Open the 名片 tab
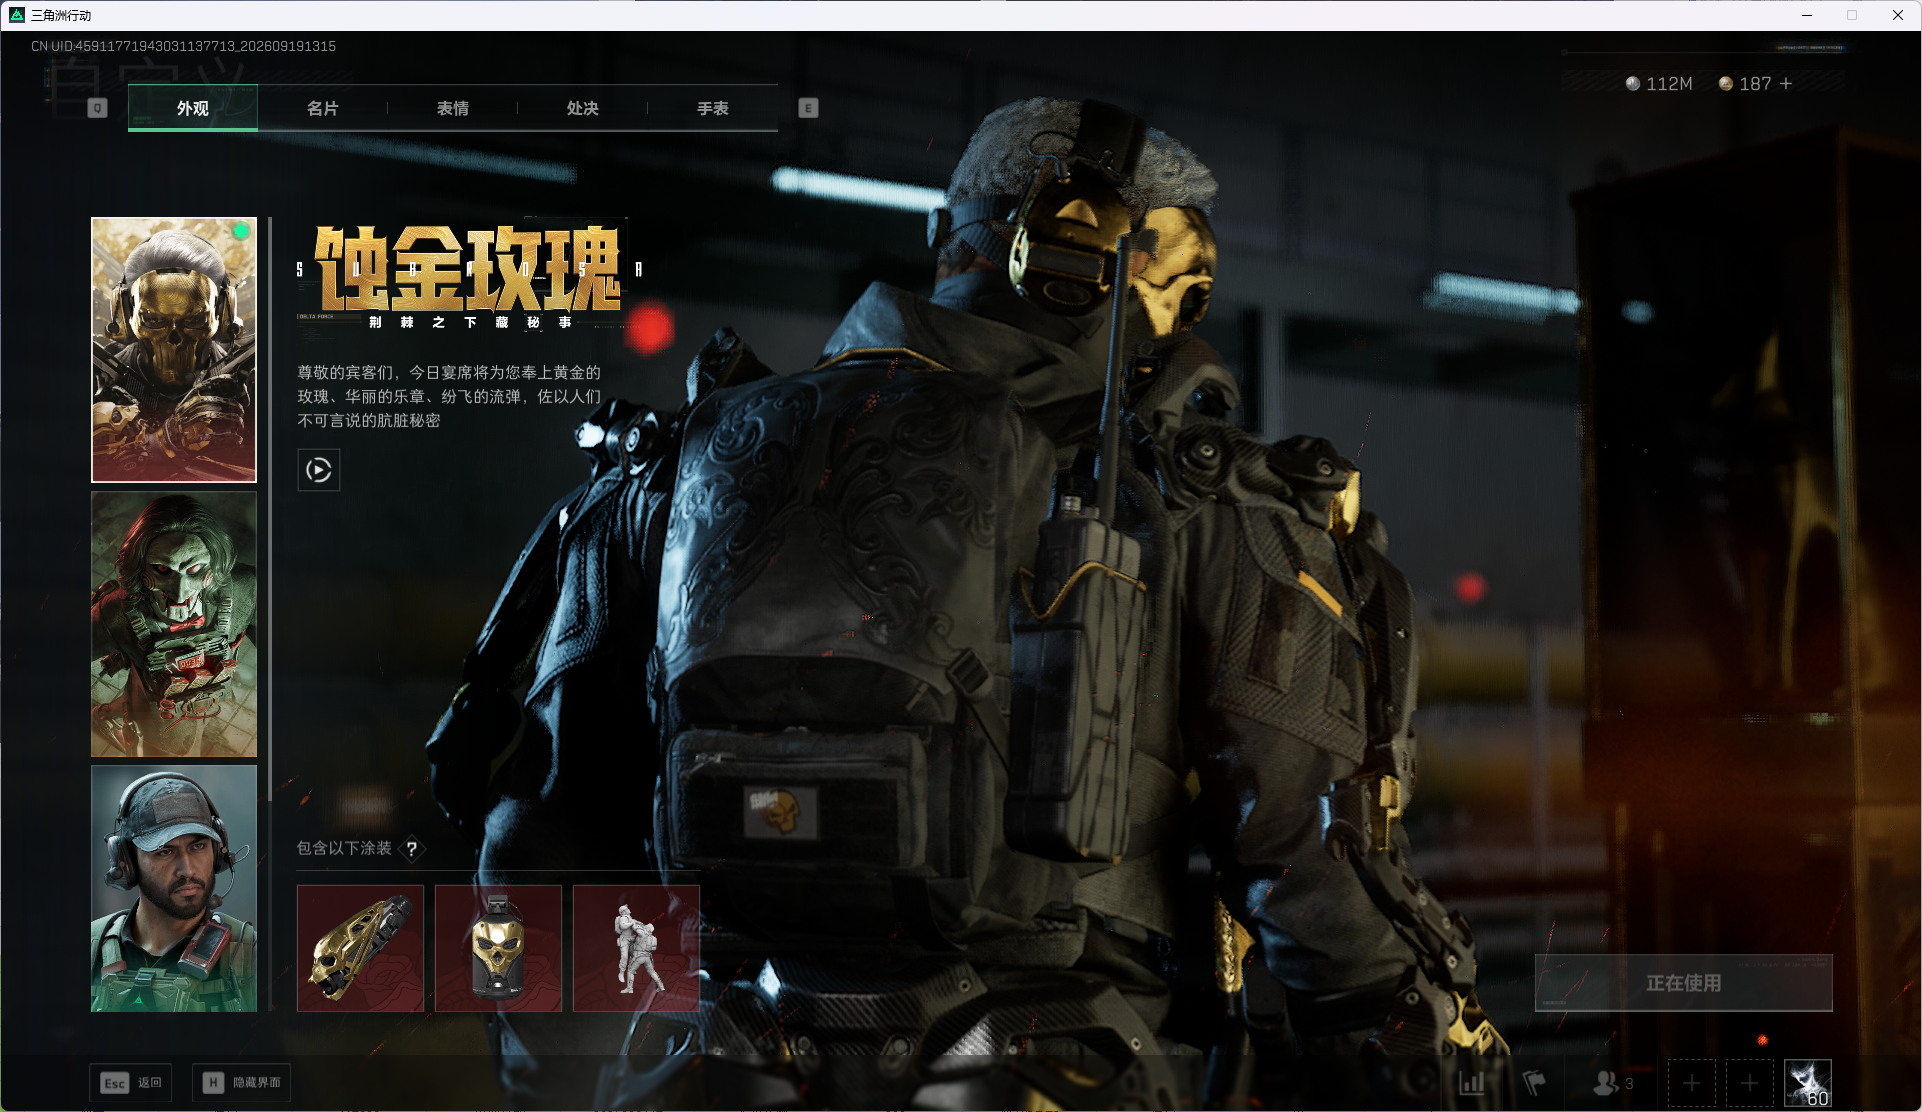 323,108
